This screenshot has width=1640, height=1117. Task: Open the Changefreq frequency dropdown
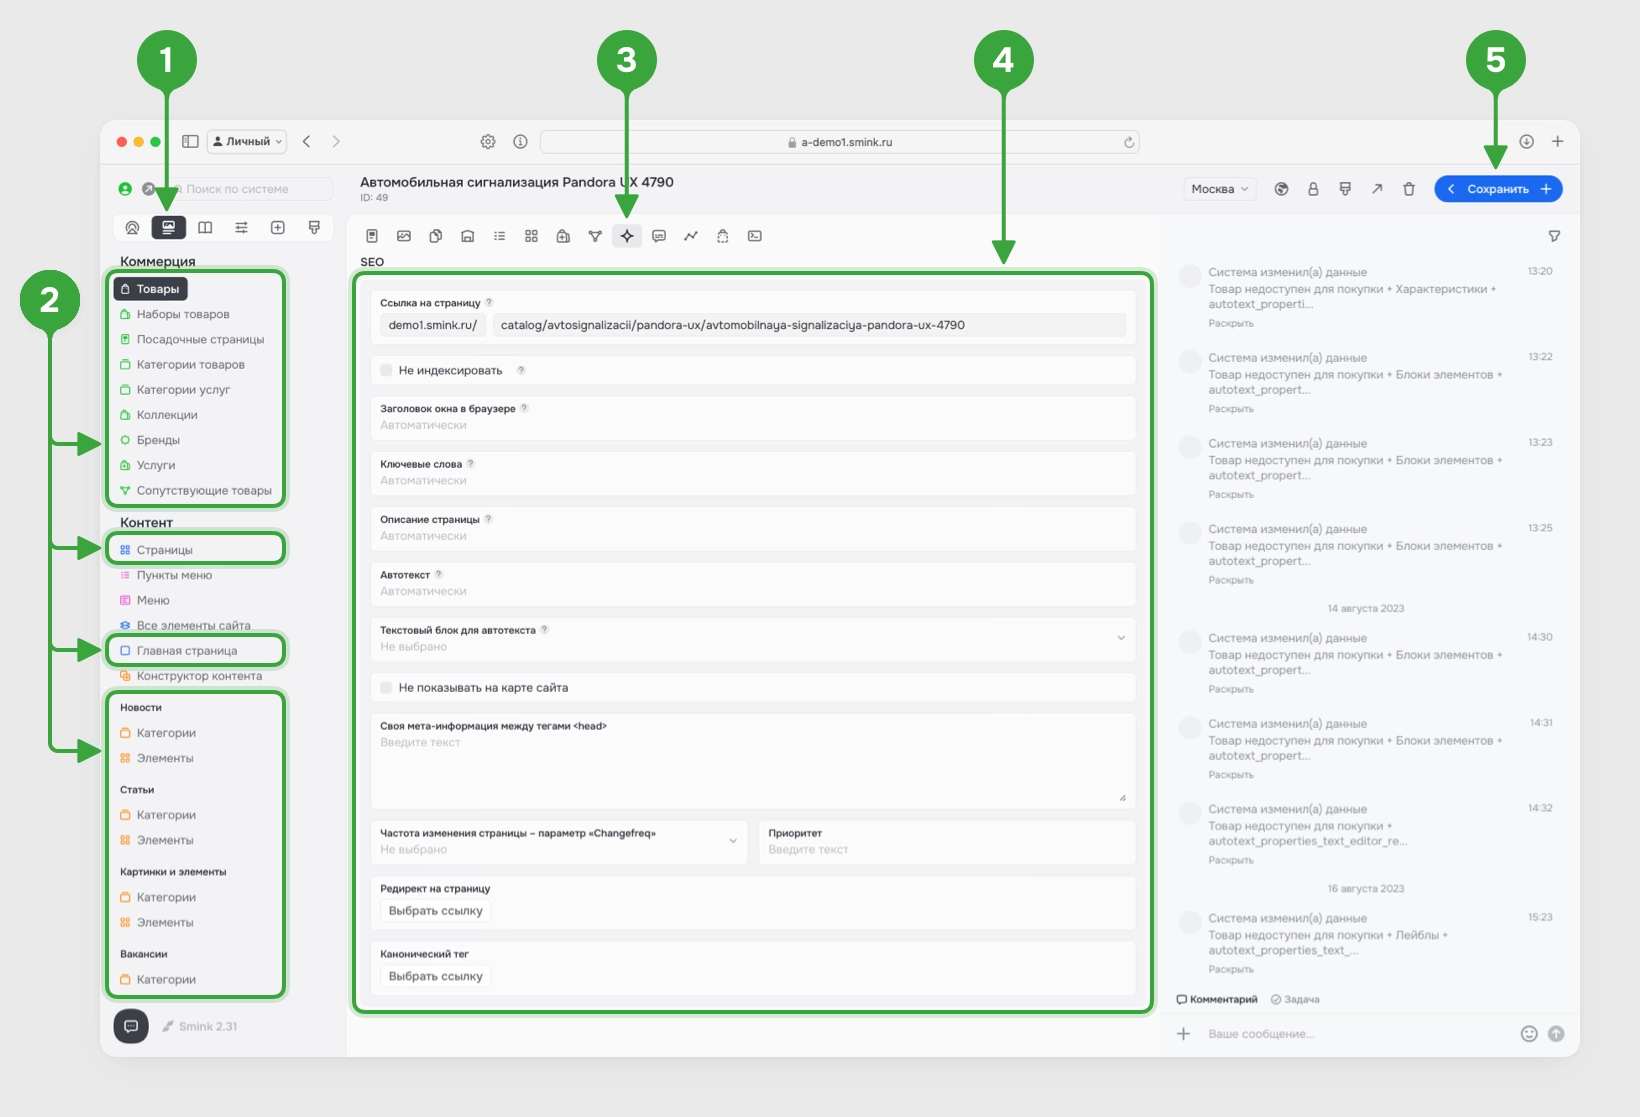(x=732, y=841)
